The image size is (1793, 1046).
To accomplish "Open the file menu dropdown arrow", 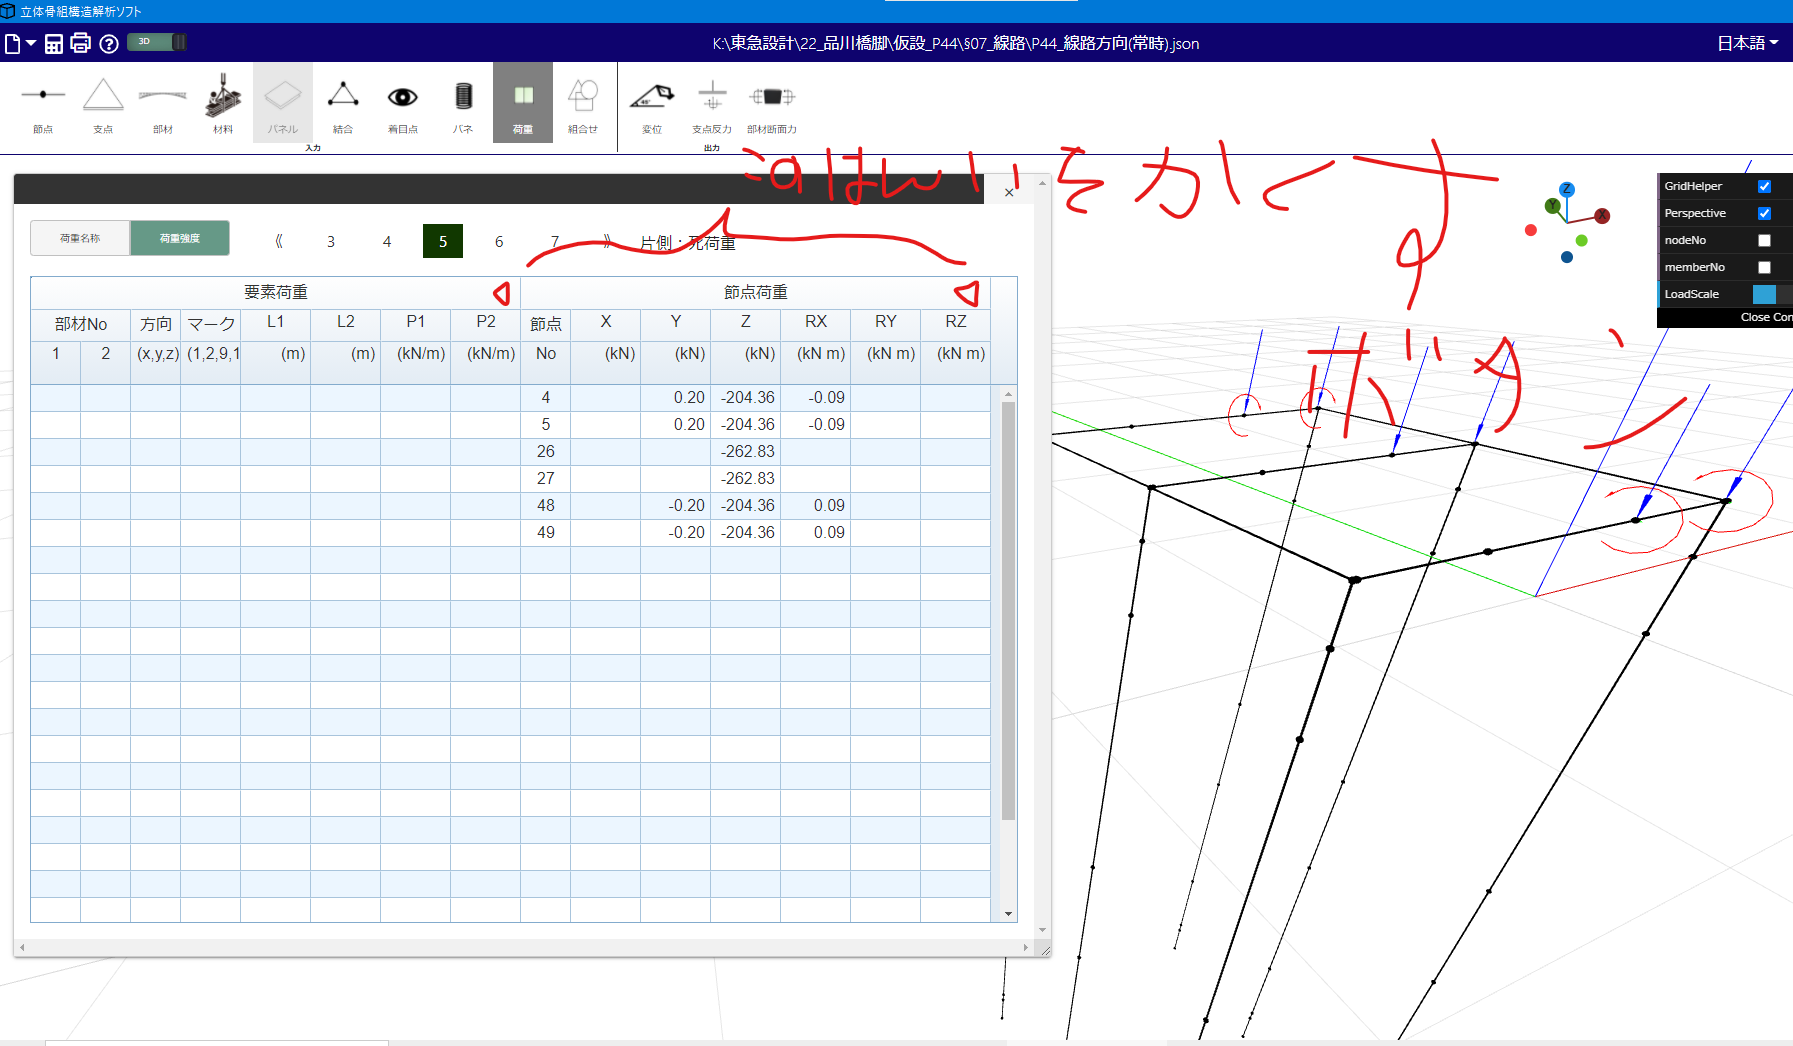I will 31,44.
